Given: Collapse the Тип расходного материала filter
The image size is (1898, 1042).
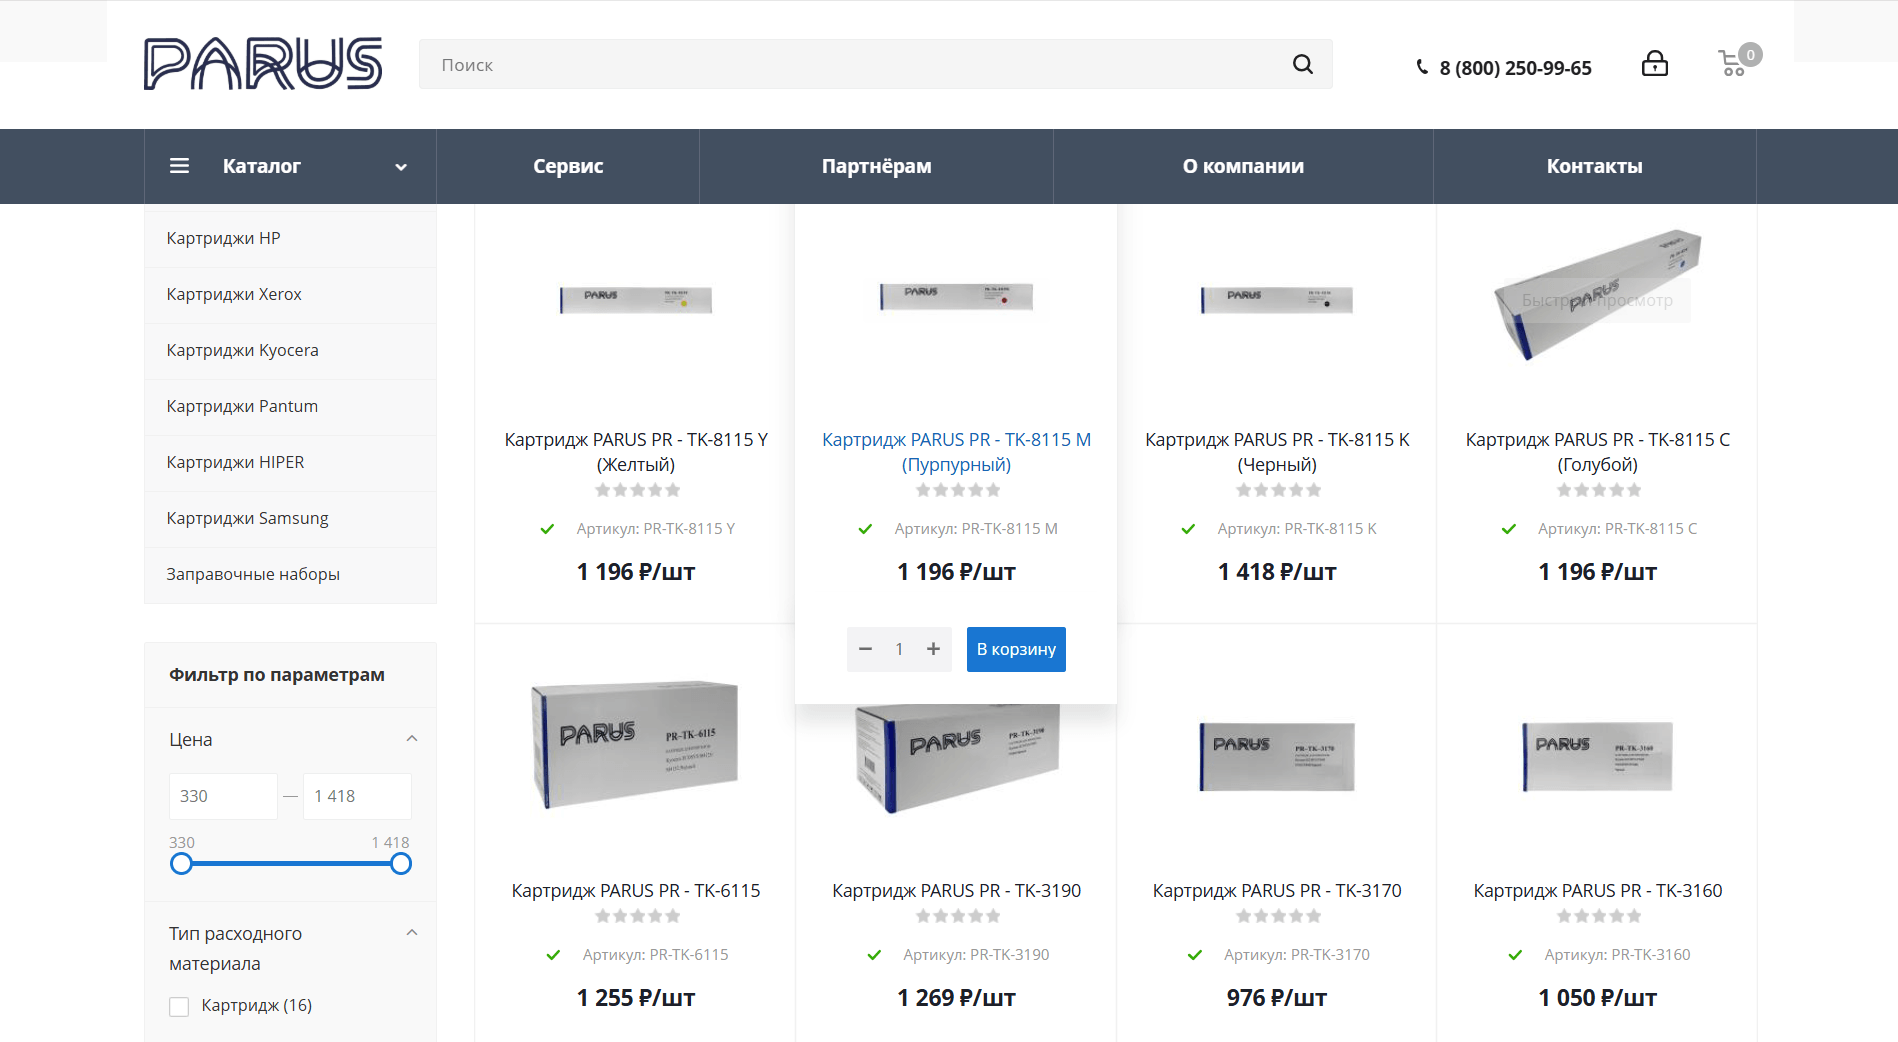Looking at the screenshot, I should pyautogui.click(x=411, y=933).
